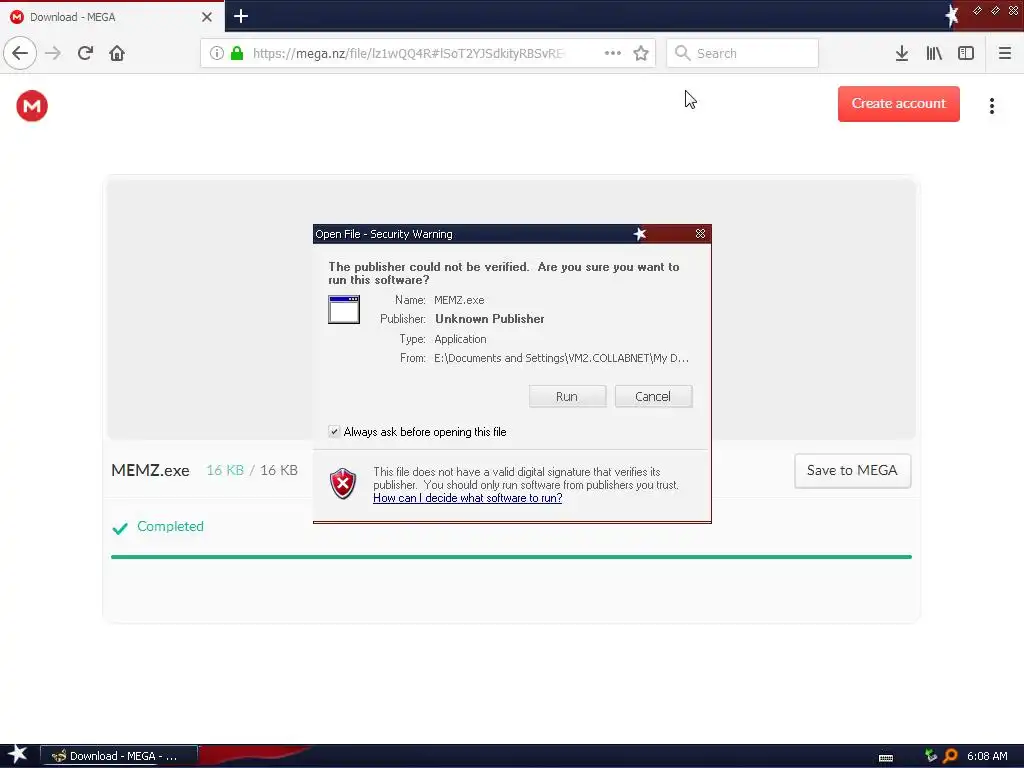Open How can I decide what software link
Image resolution: width=1024 pixels, height=768 pixels.
(x=468, y=498)
